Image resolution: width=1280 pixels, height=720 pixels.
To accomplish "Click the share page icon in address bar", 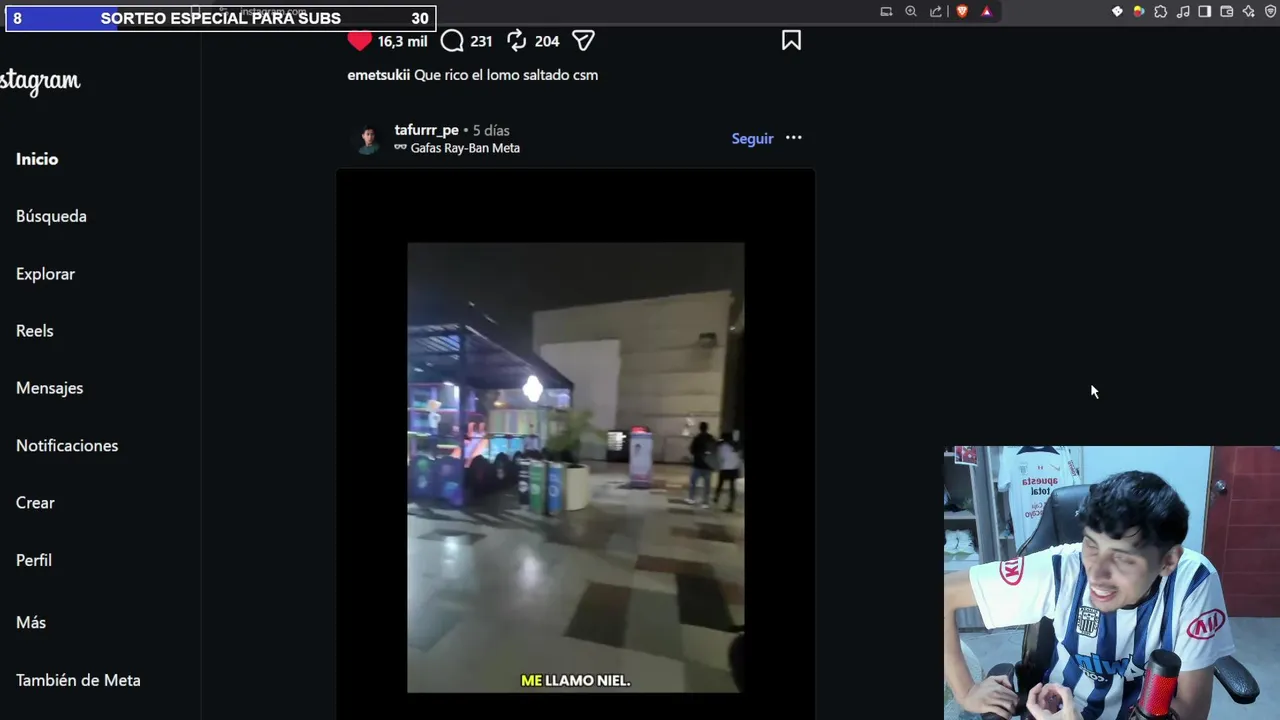I will point(936,12).
